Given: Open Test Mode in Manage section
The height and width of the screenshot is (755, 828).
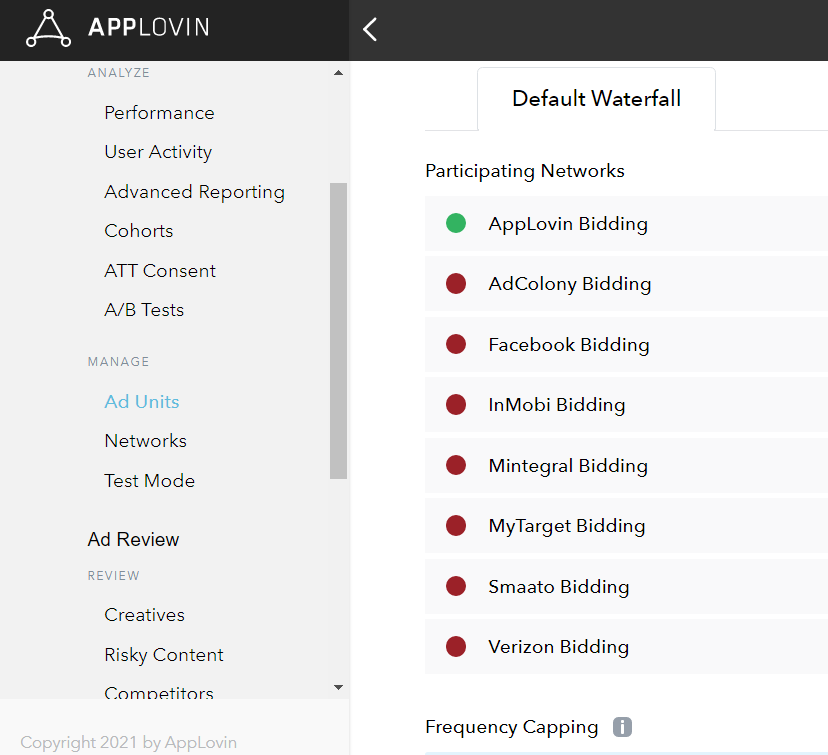Looking at the screenshot, I should [x=149, y=481].
